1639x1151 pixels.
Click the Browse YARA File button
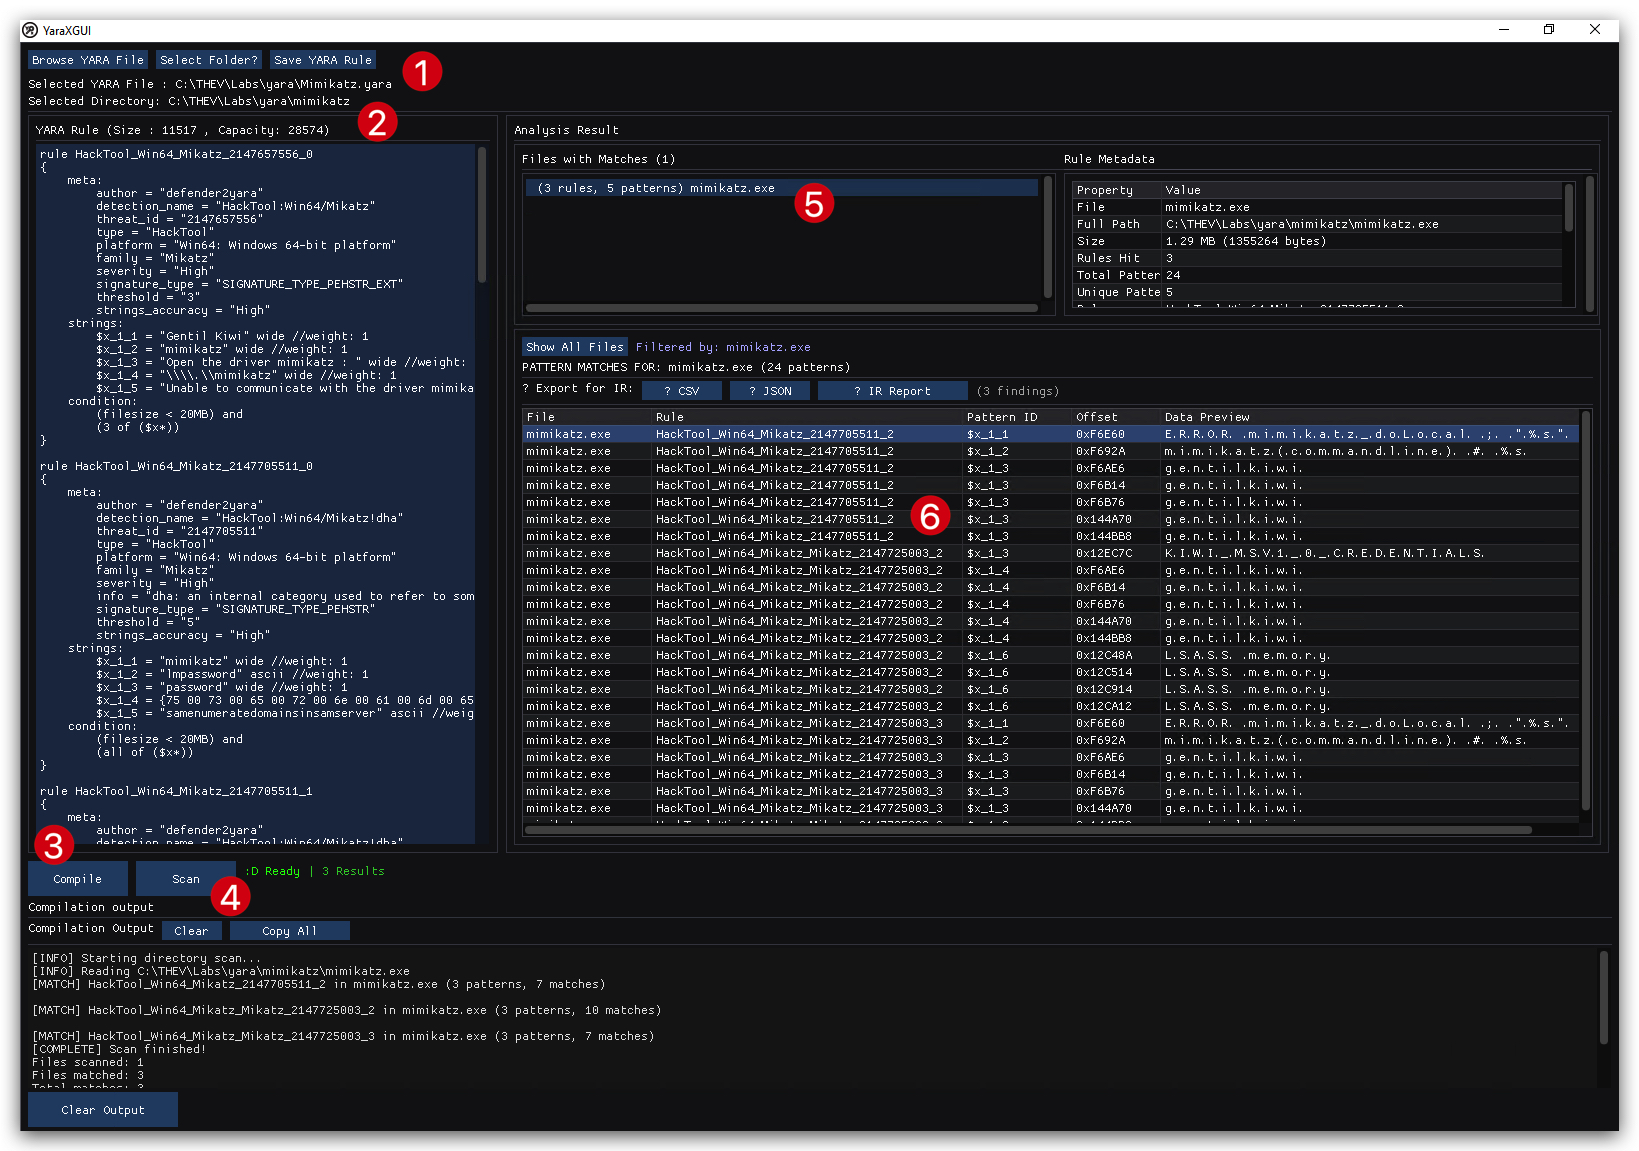point(88,60)
